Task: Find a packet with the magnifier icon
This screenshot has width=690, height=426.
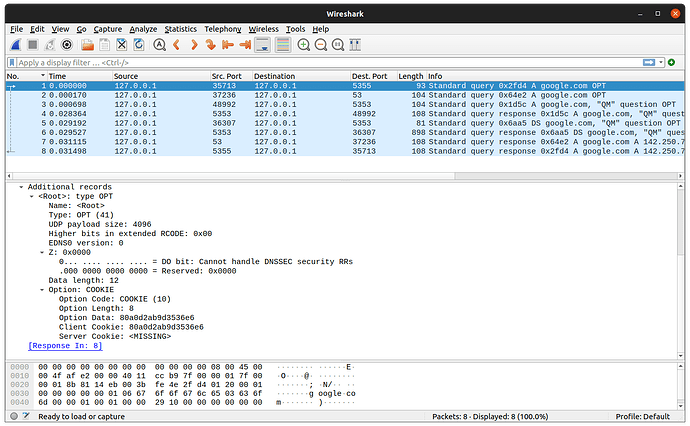Action: [x=160, y=45]
